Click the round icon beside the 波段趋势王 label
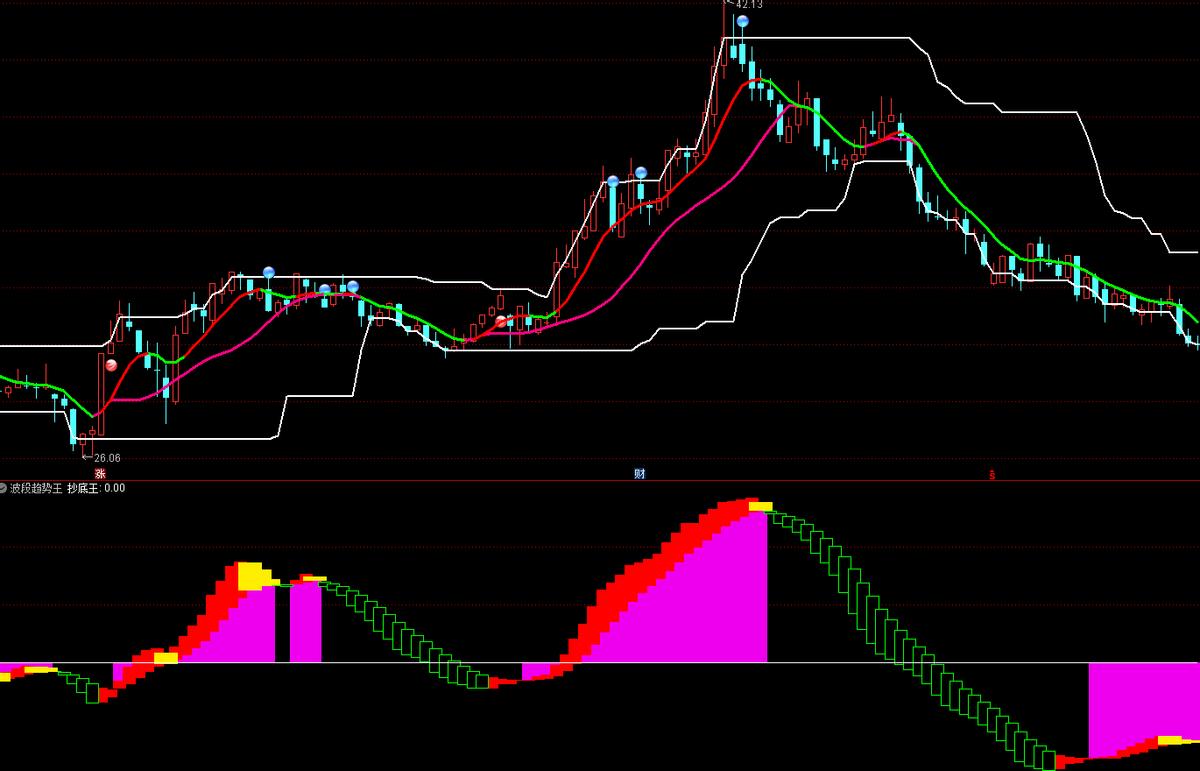 coord(4,488)
